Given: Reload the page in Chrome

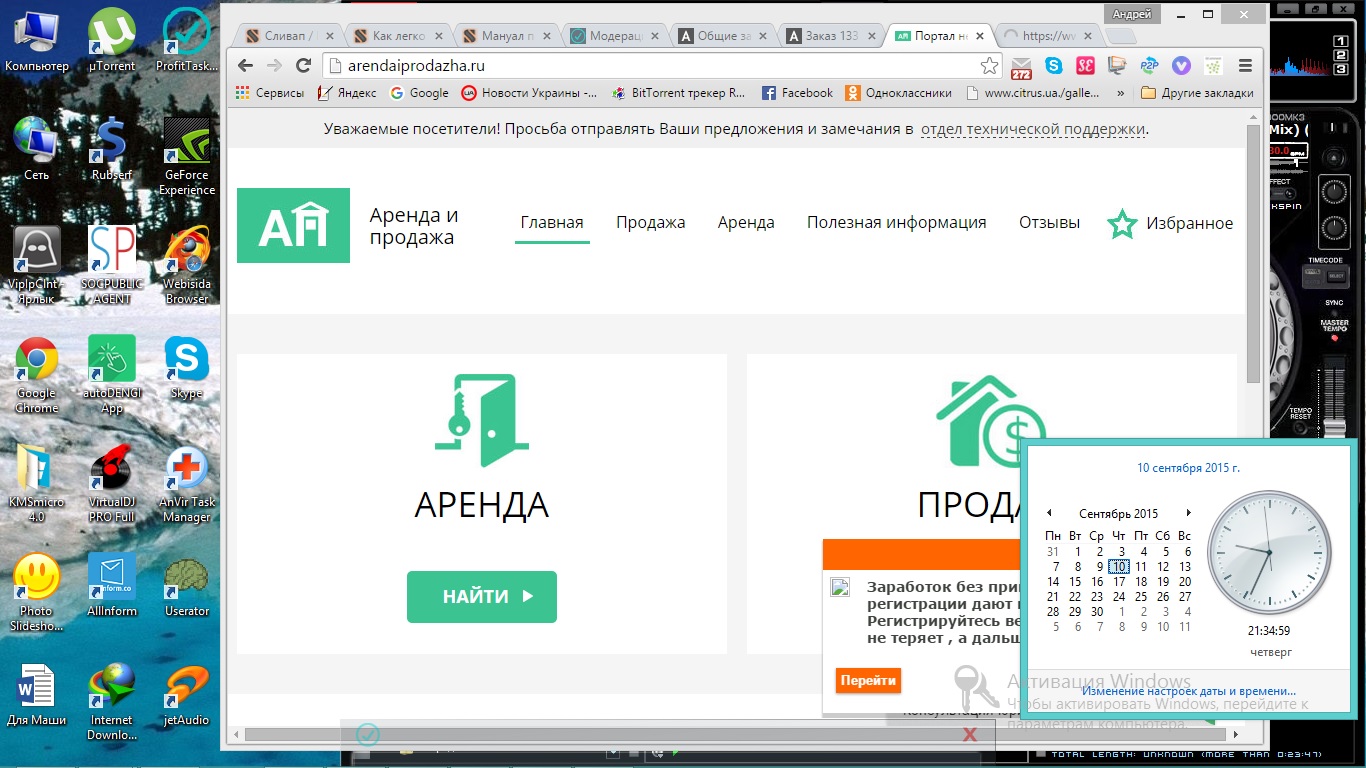Looking at the screenshot, I should pos(303,66).
